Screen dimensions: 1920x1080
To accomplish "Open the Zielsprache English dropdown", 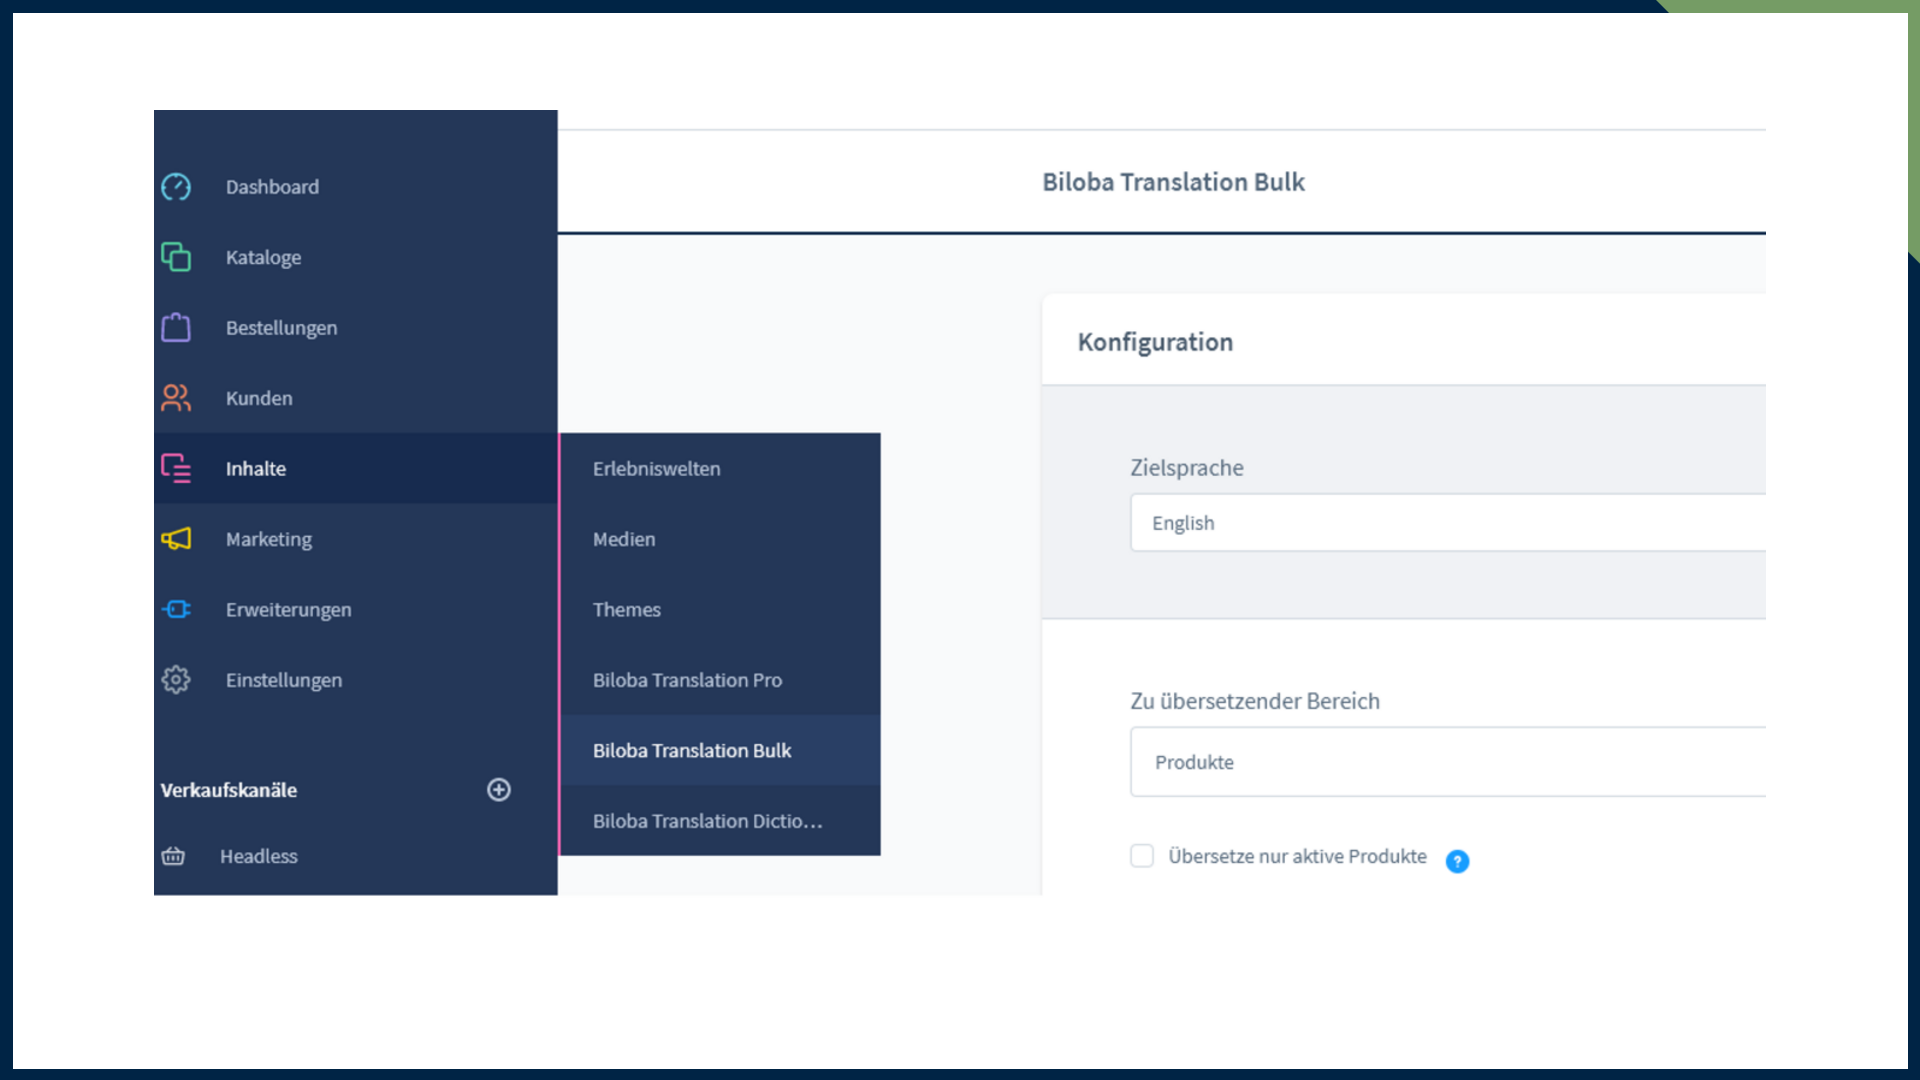I will coord(1446,523).
